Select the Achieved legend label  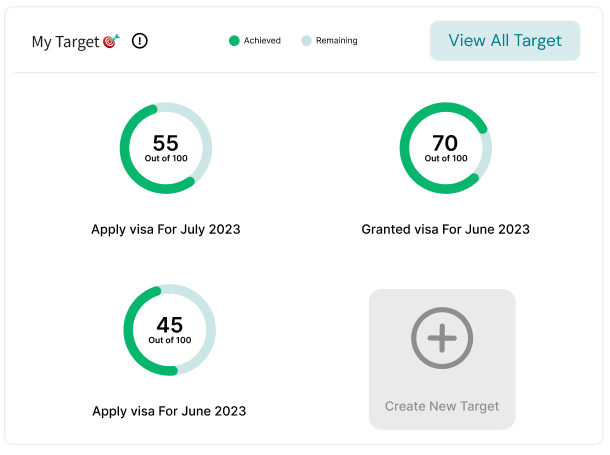tap(262, 41)
